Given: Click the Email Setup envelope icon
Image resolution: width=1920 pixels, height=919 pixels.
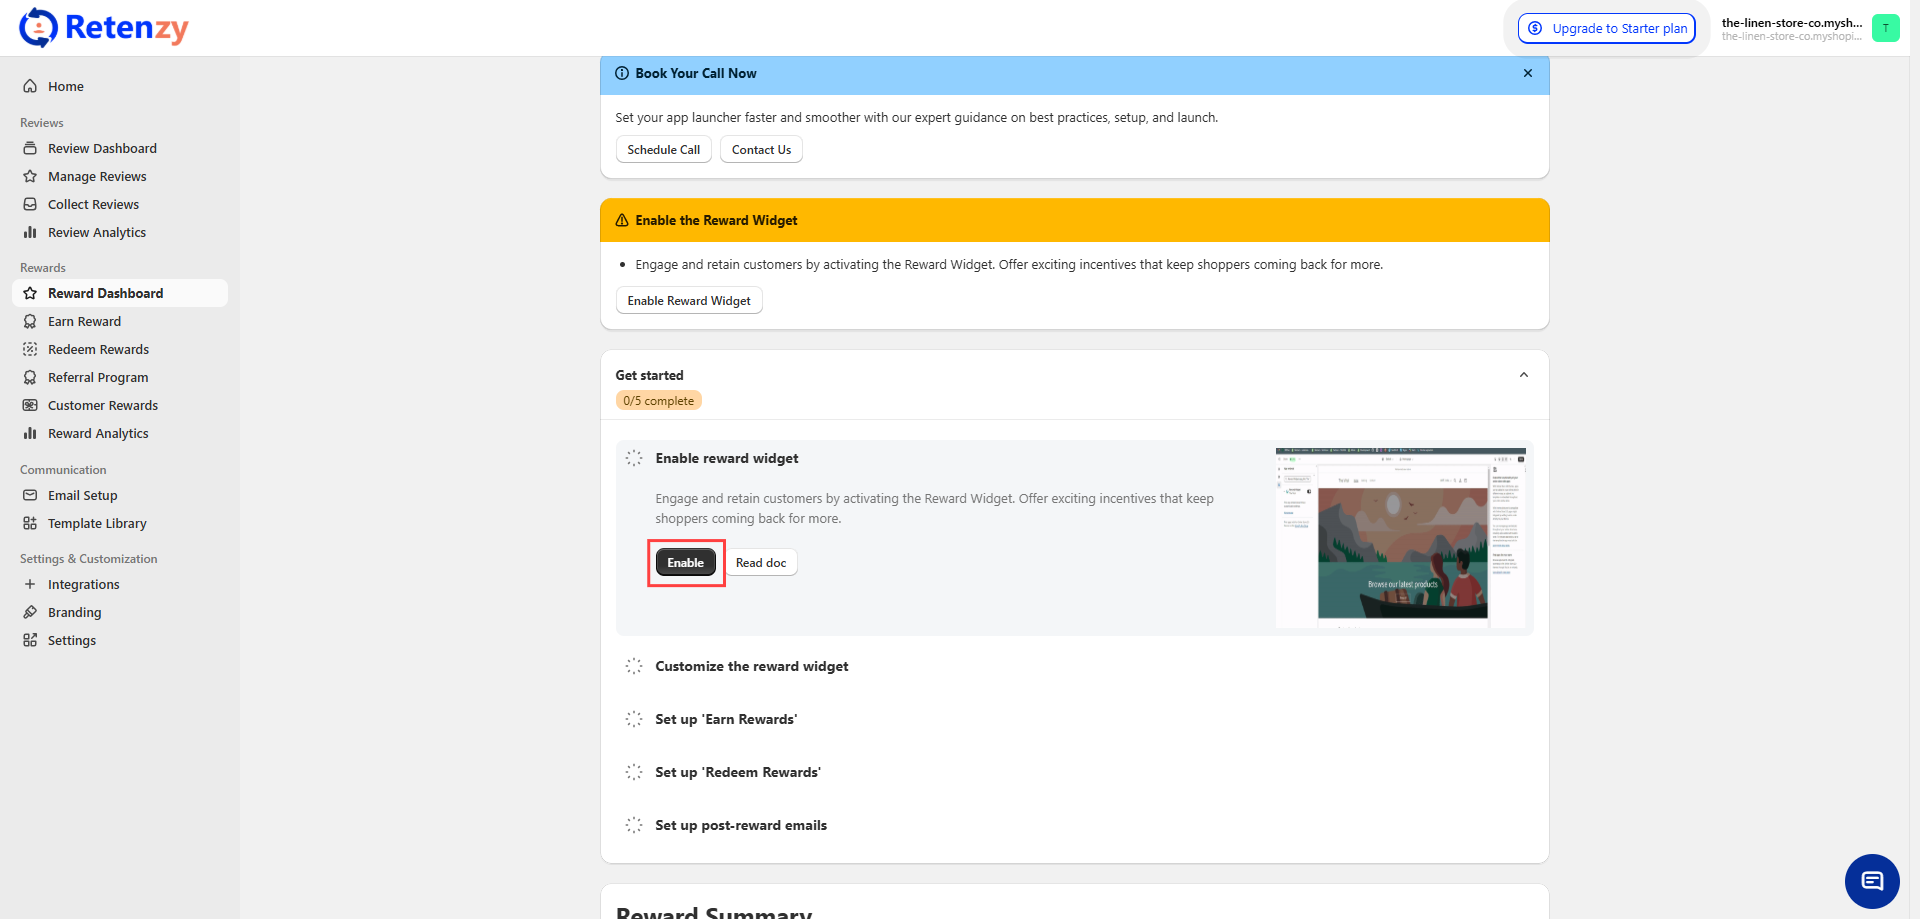Looking at the screenshot, I should [x=30, y=495].
